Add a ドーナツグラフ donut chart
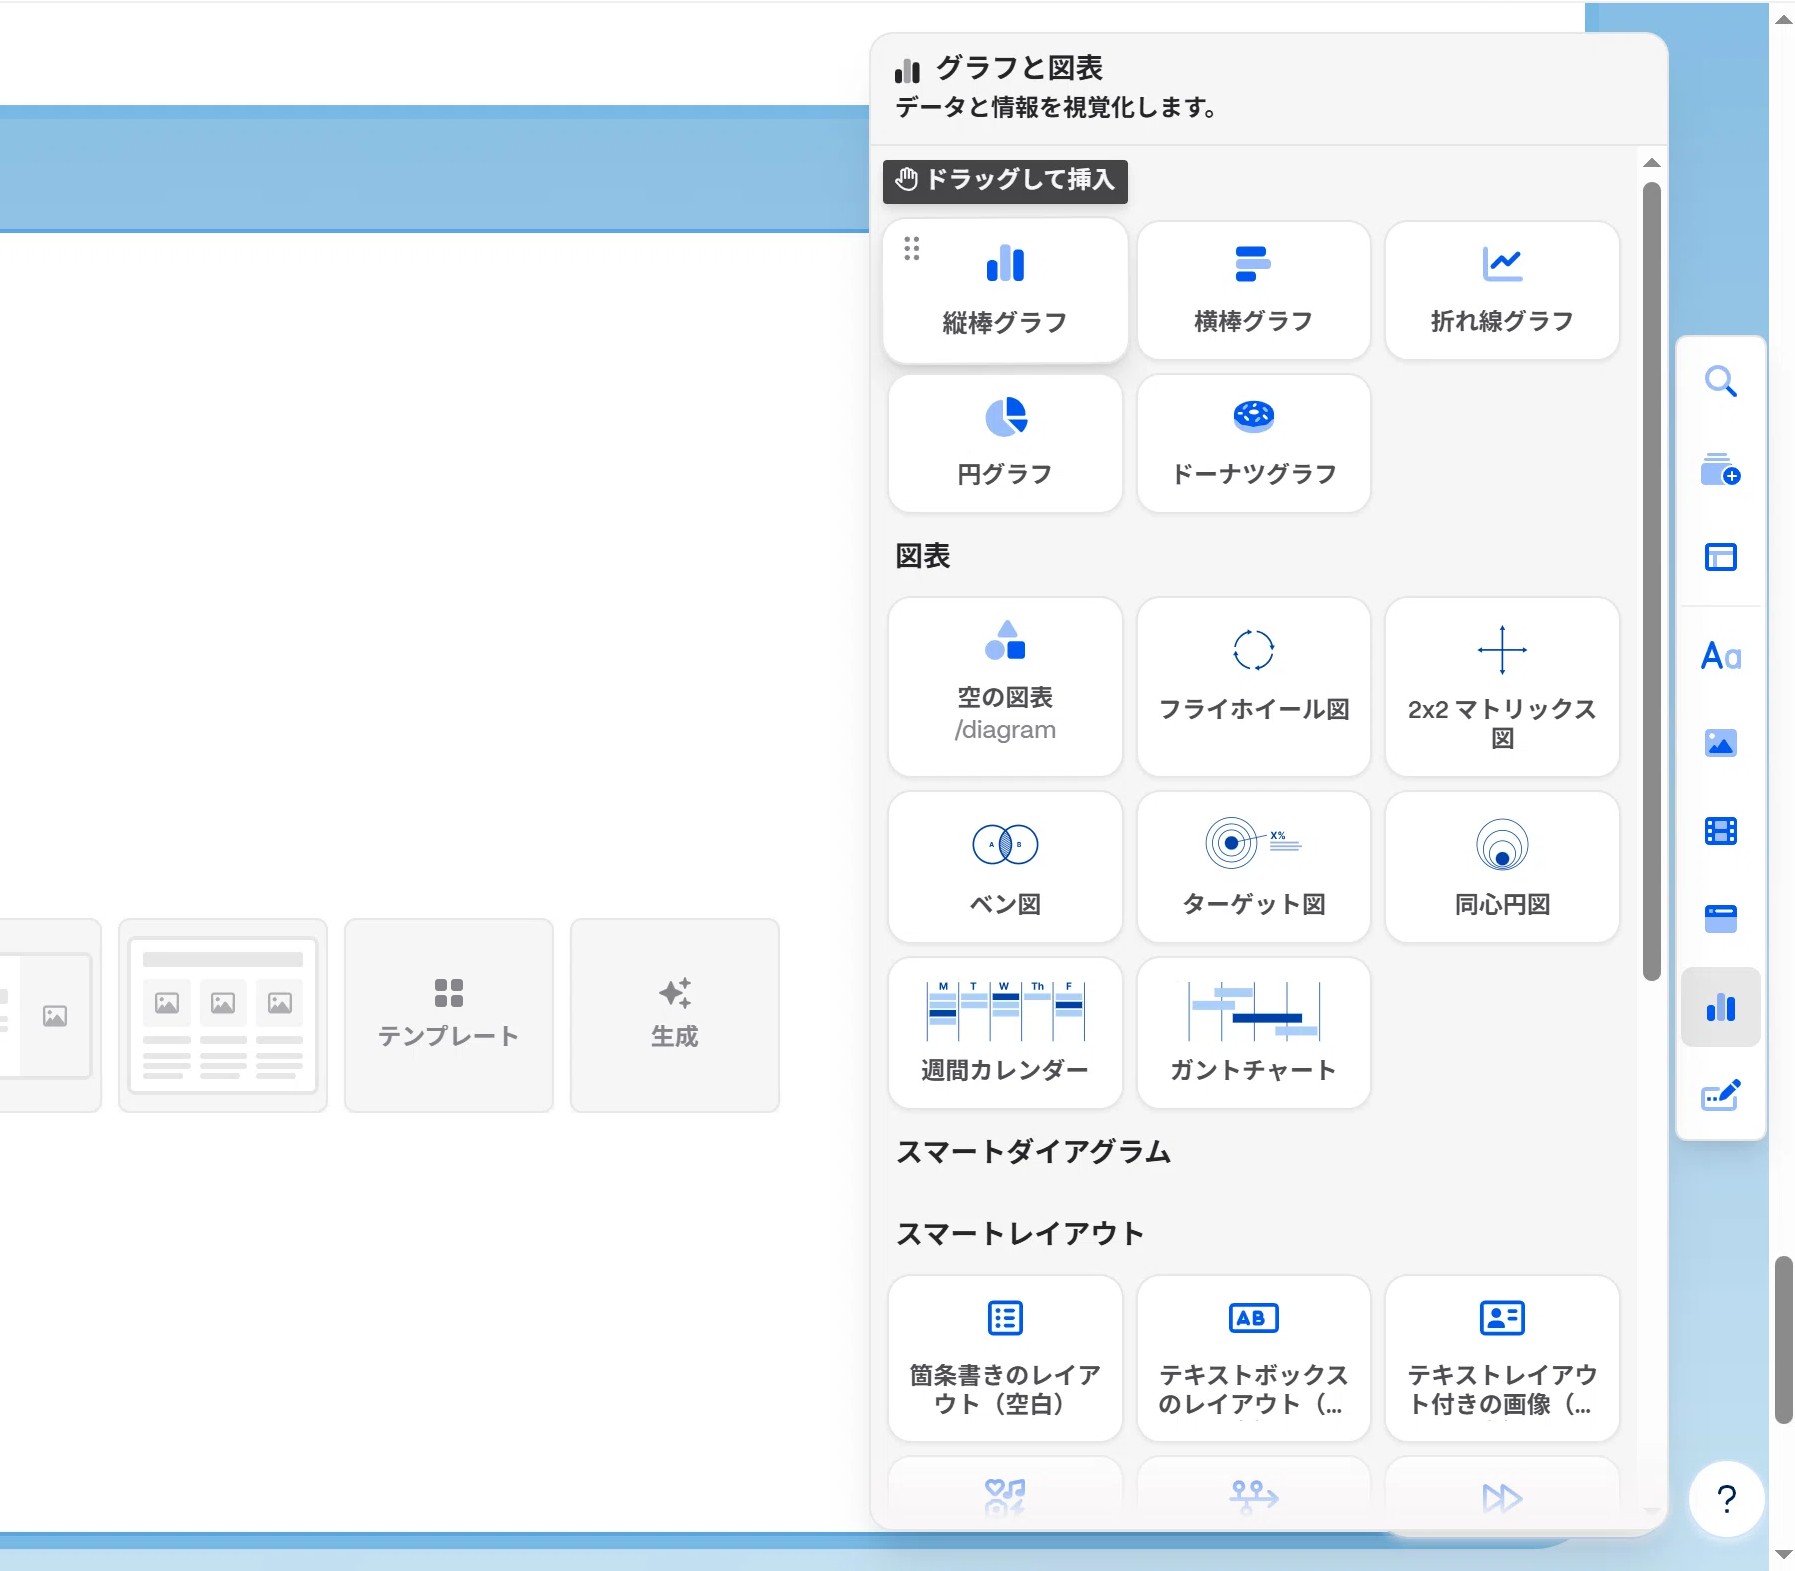 click(x=1253, y=443)
